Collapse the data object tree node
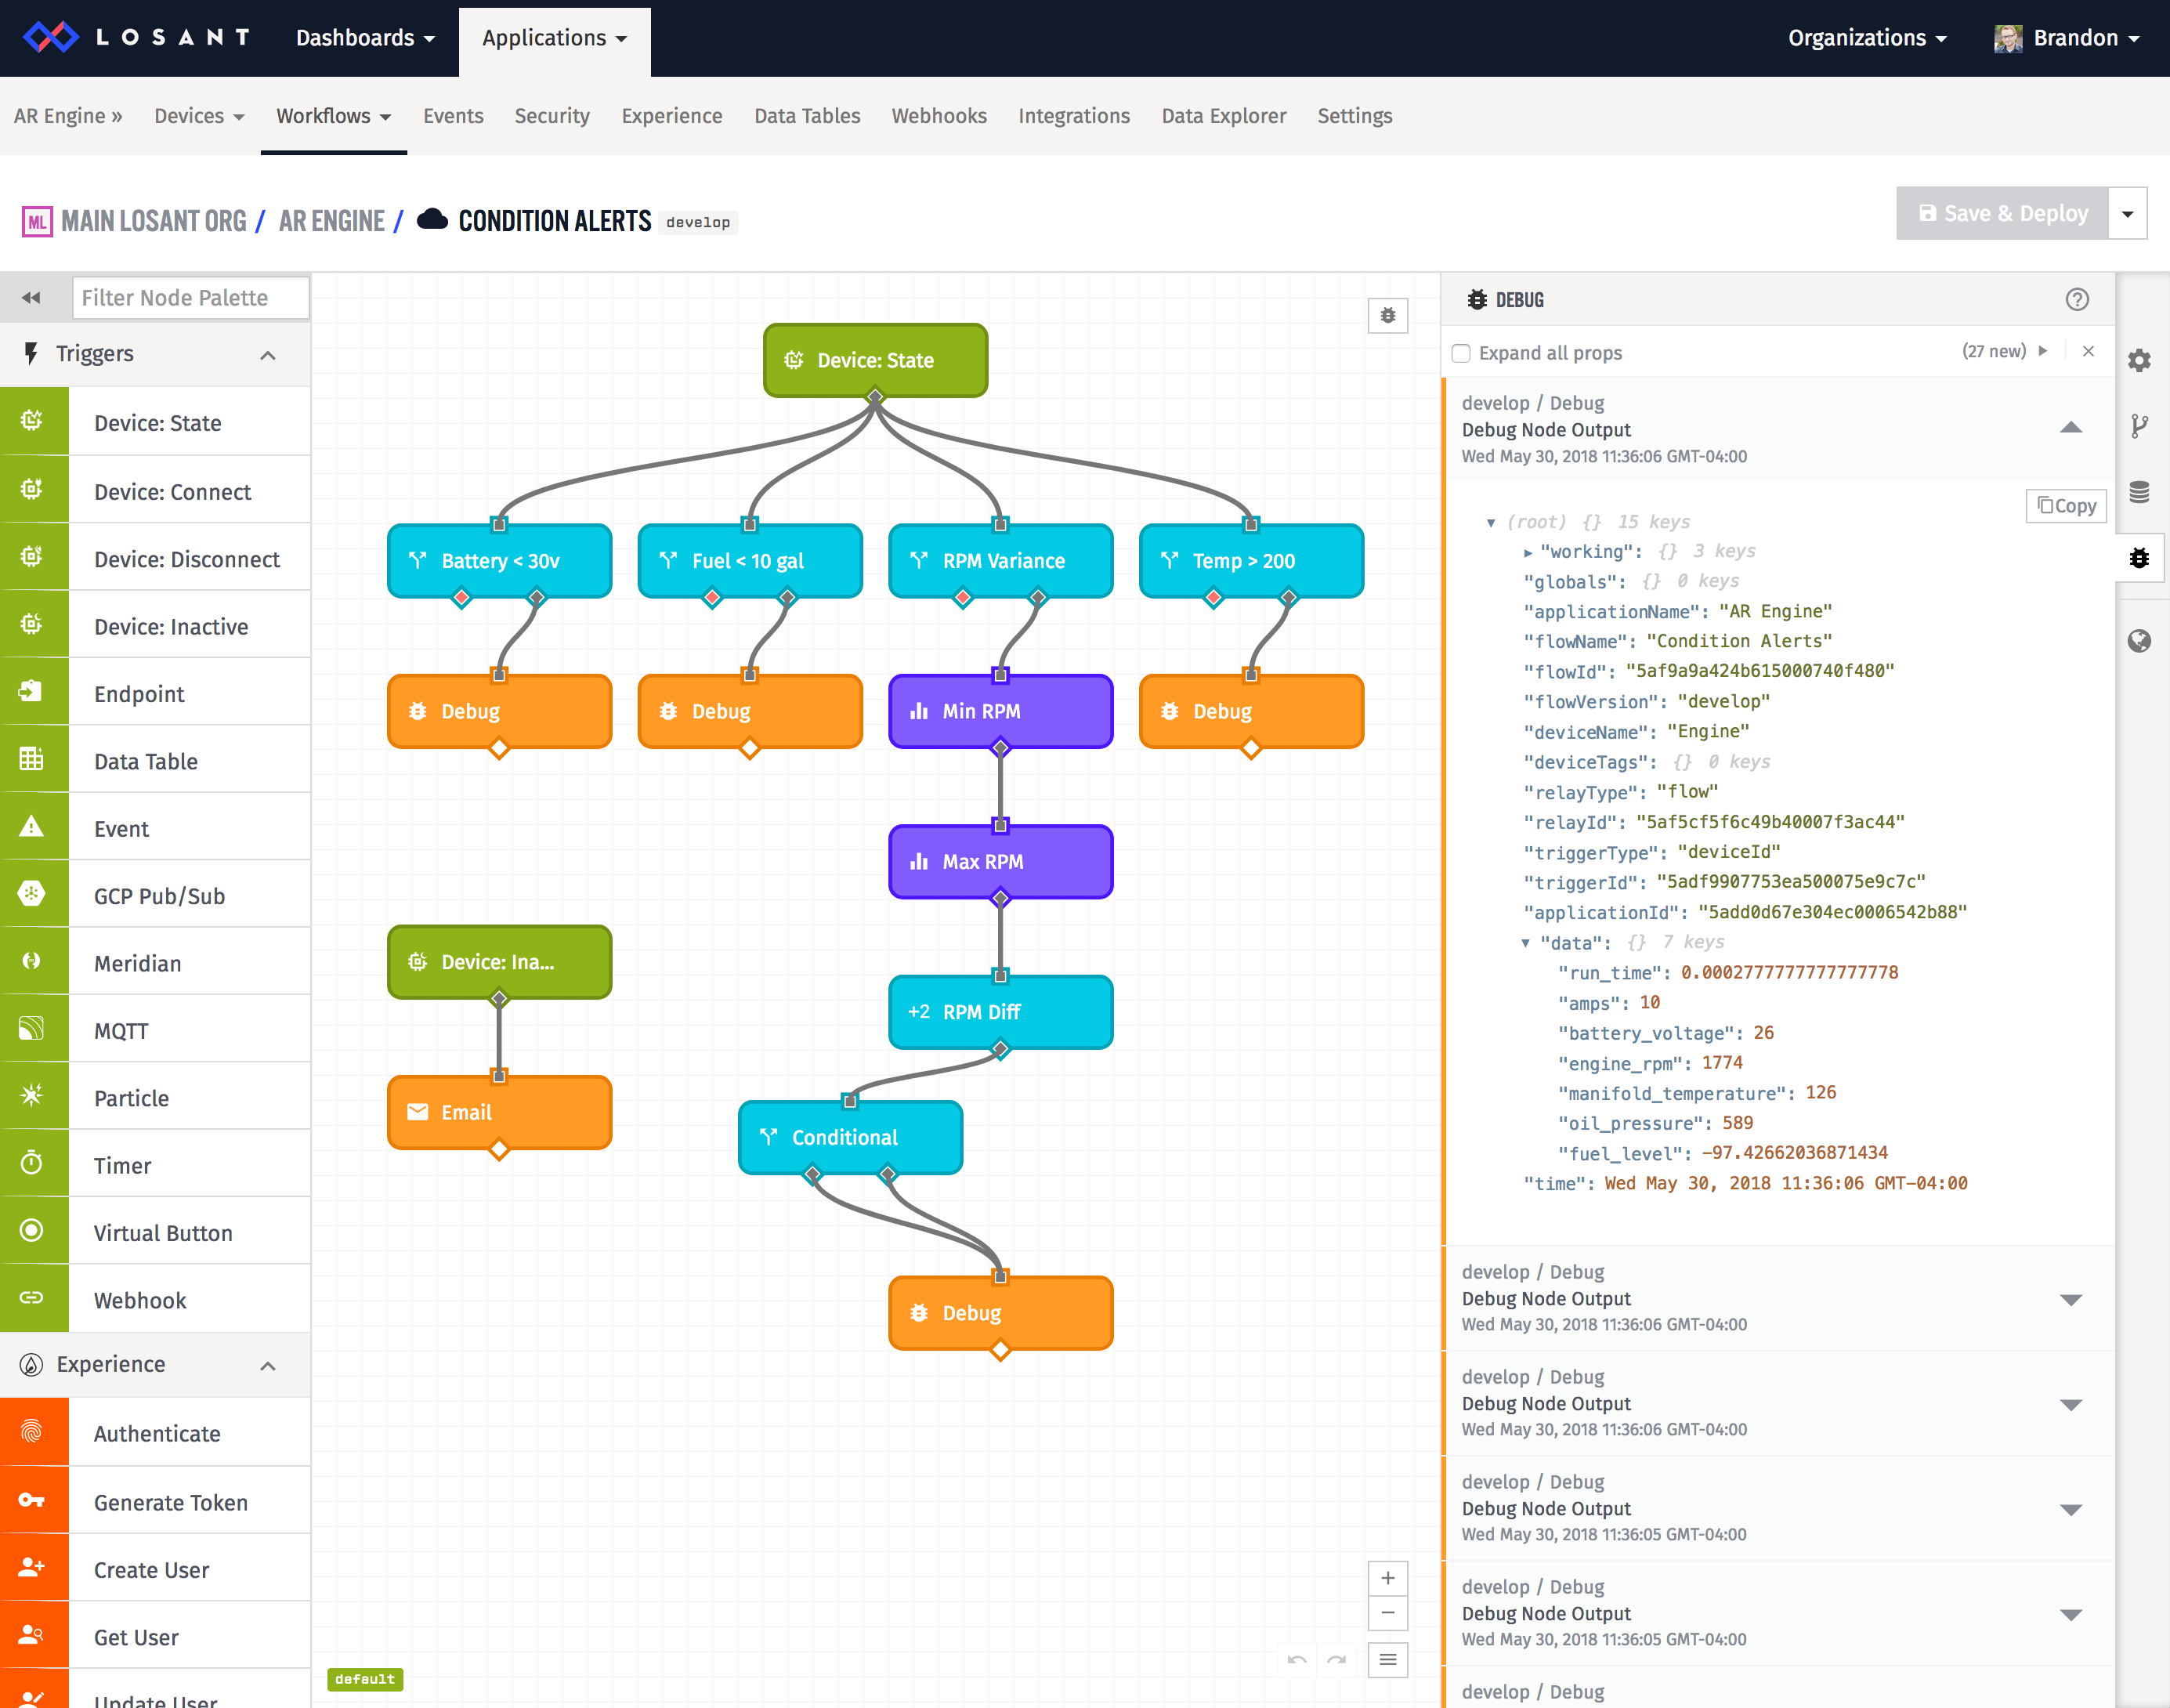 1525,943
